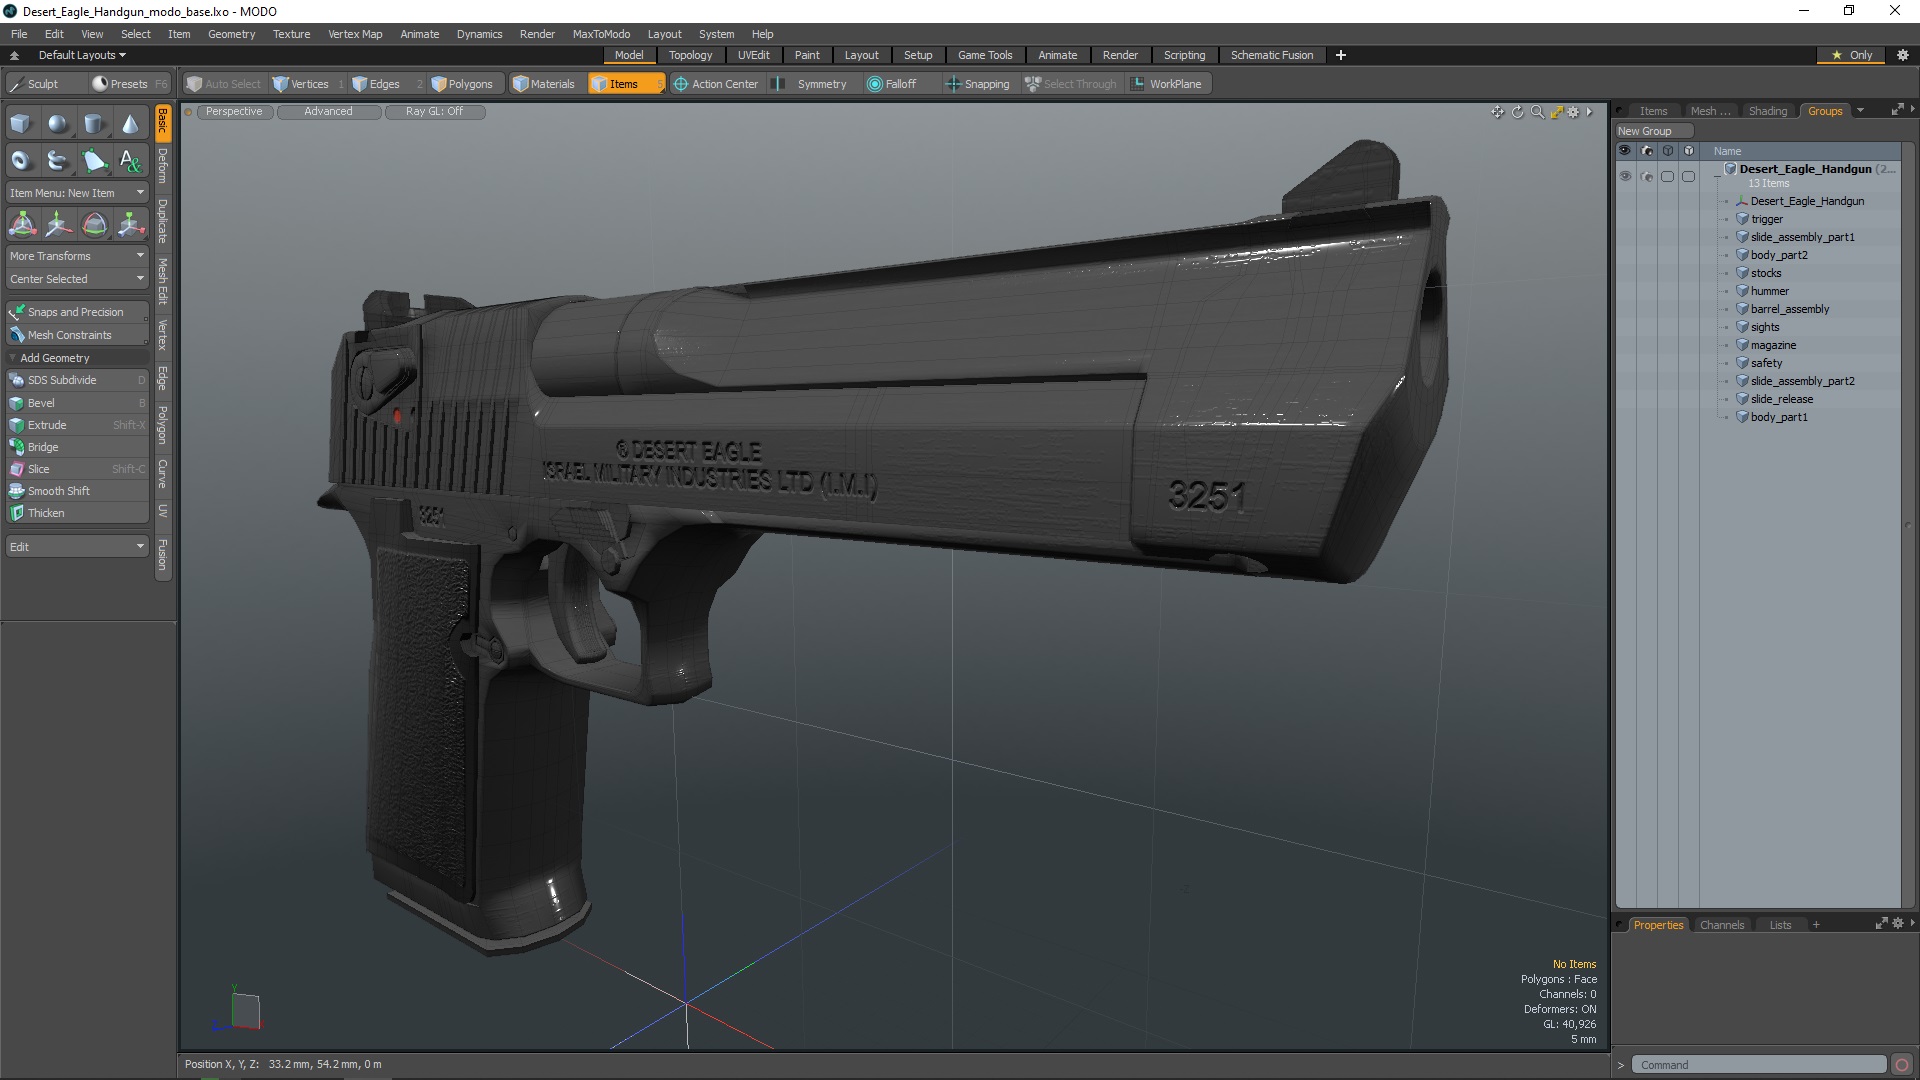Viewport: 1920px width, 1080px height.
Task: Open the Deform vertical tab
Action: (x=163, y=166)
